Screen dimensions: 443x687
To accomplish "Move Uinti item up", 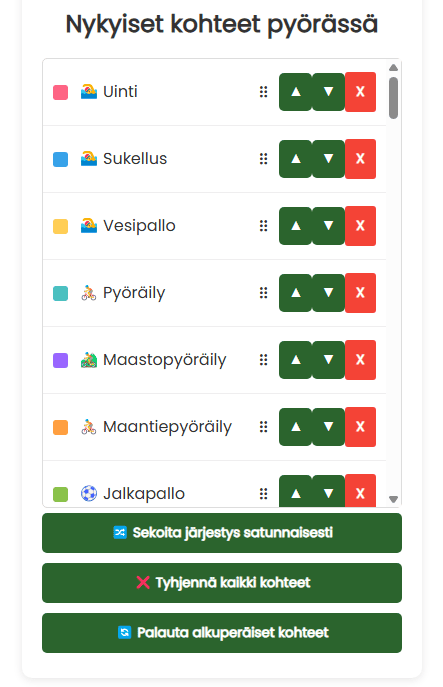I will coord(296,92).
